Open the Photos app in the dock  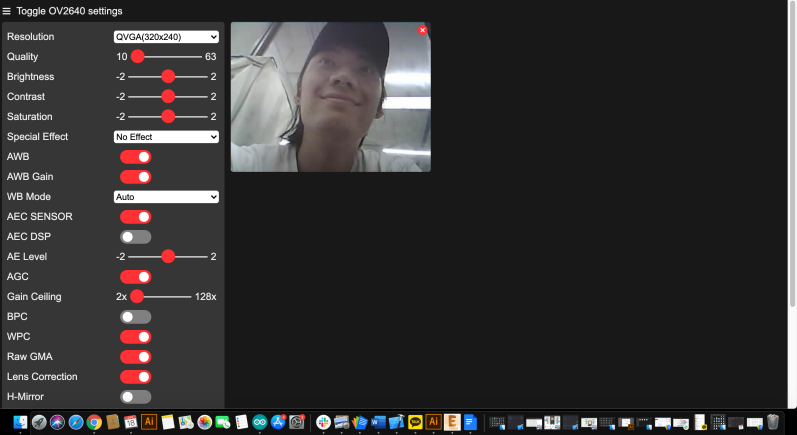[204, 422]
